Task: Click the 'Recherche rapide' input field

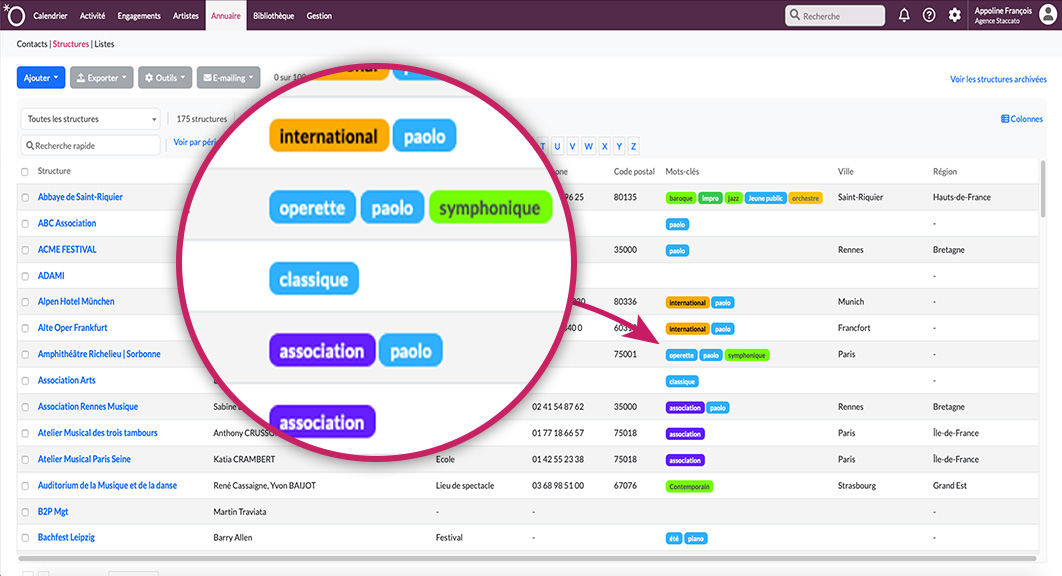Action: tap(90, 146)
